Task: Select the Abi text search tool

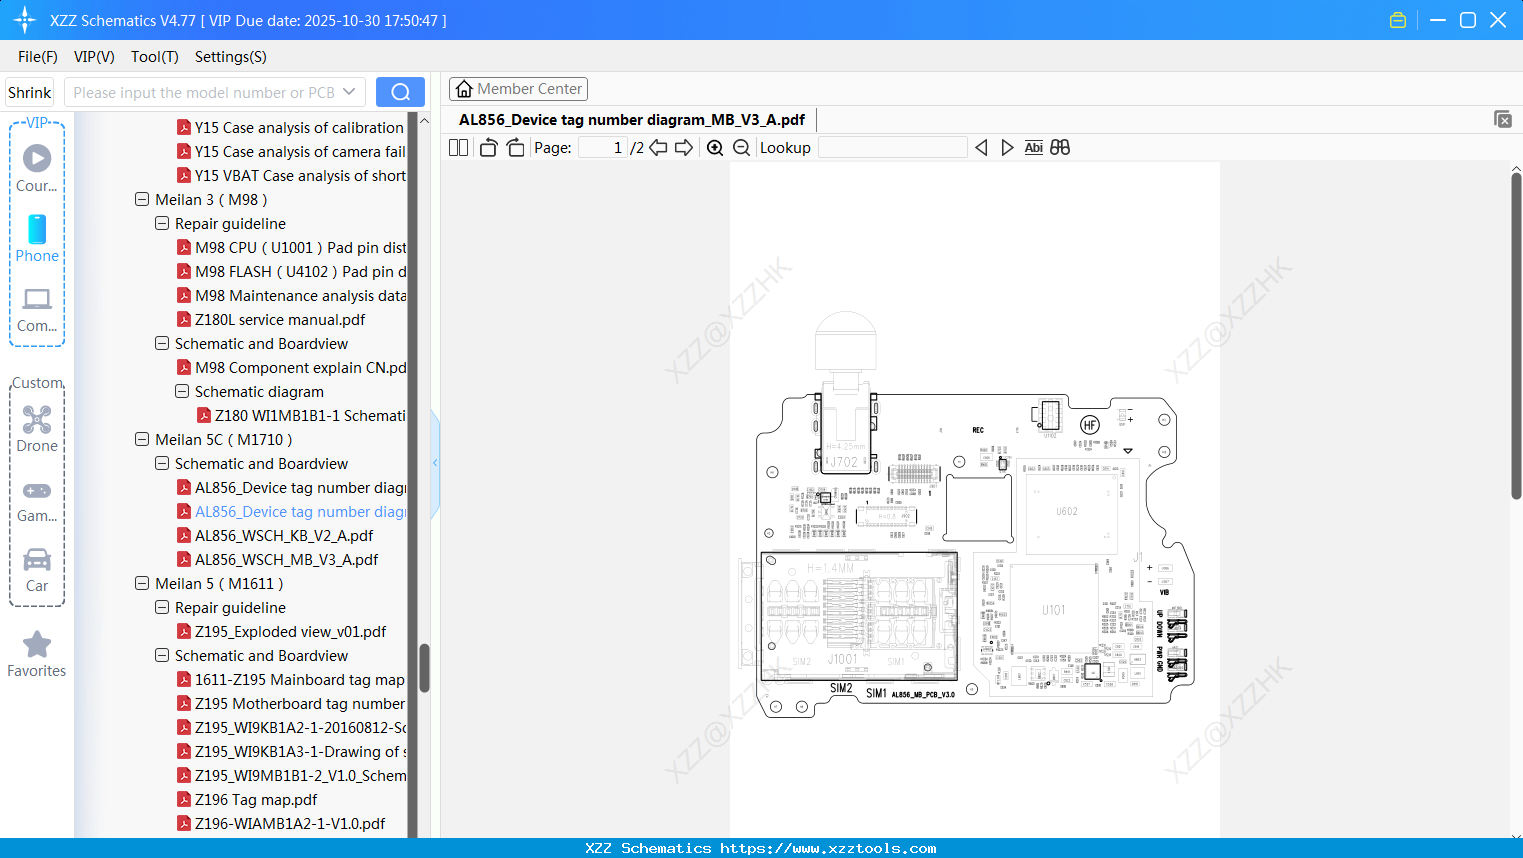Action: [1033, 147]
